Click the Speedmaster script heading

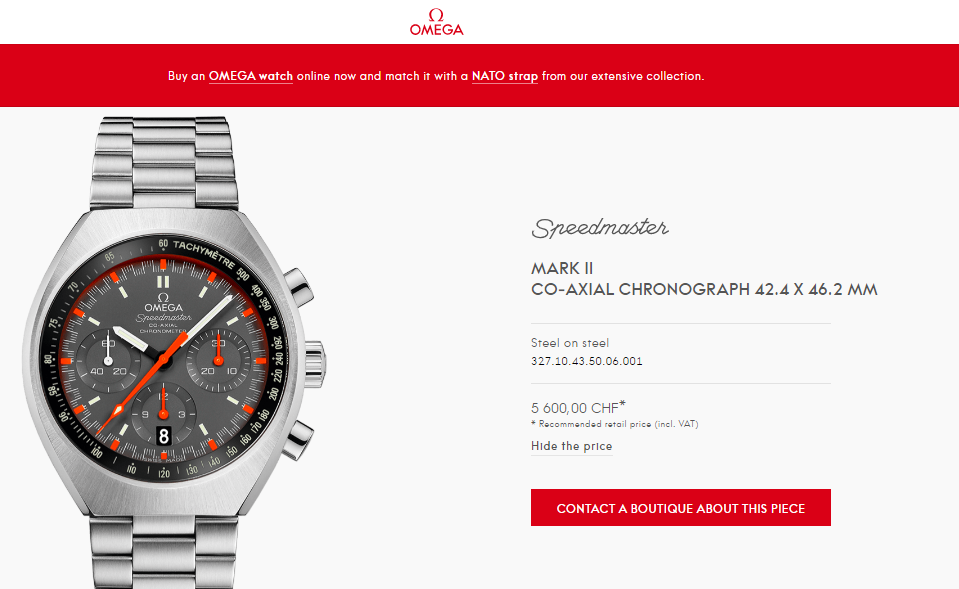tap(600, 228)
